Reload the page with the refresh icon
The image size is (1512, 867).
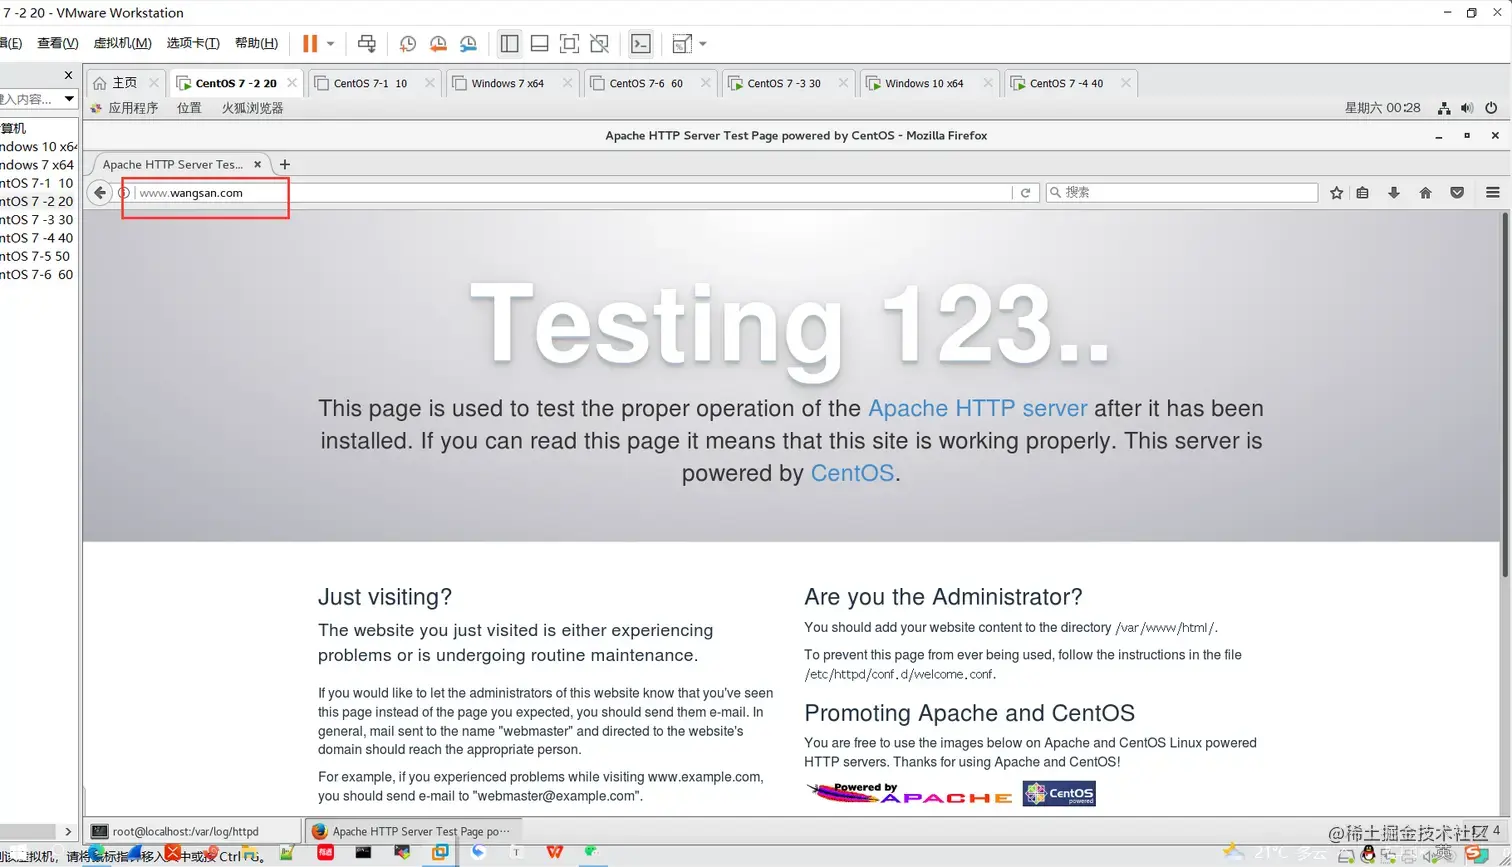tap(1025, 193)
